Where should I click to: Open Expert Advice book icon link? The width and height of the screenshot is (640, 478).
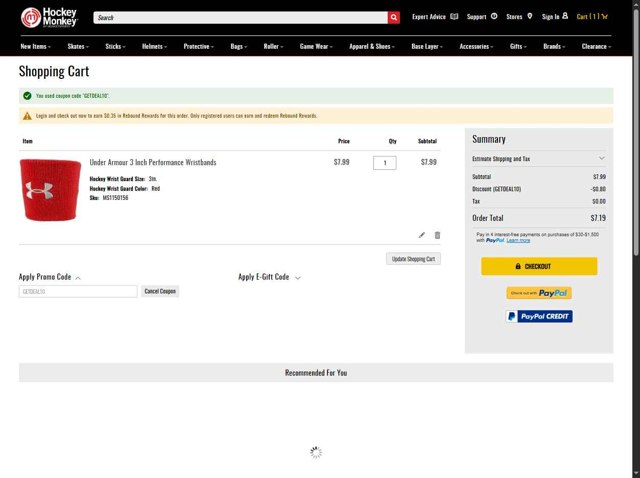coord(435,17)
